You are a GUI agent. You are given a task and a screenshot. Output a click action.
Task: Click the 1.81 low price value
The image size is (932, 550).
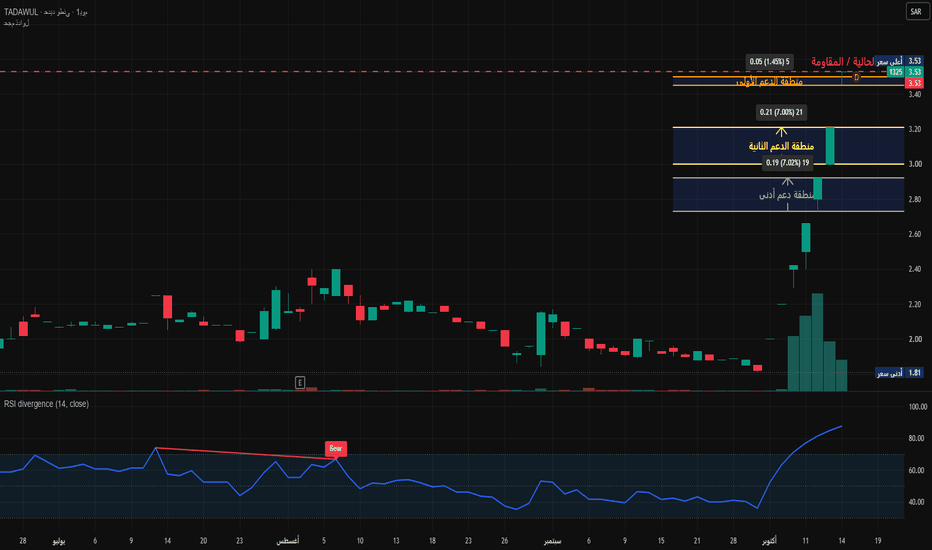click(x=914, y=373)
